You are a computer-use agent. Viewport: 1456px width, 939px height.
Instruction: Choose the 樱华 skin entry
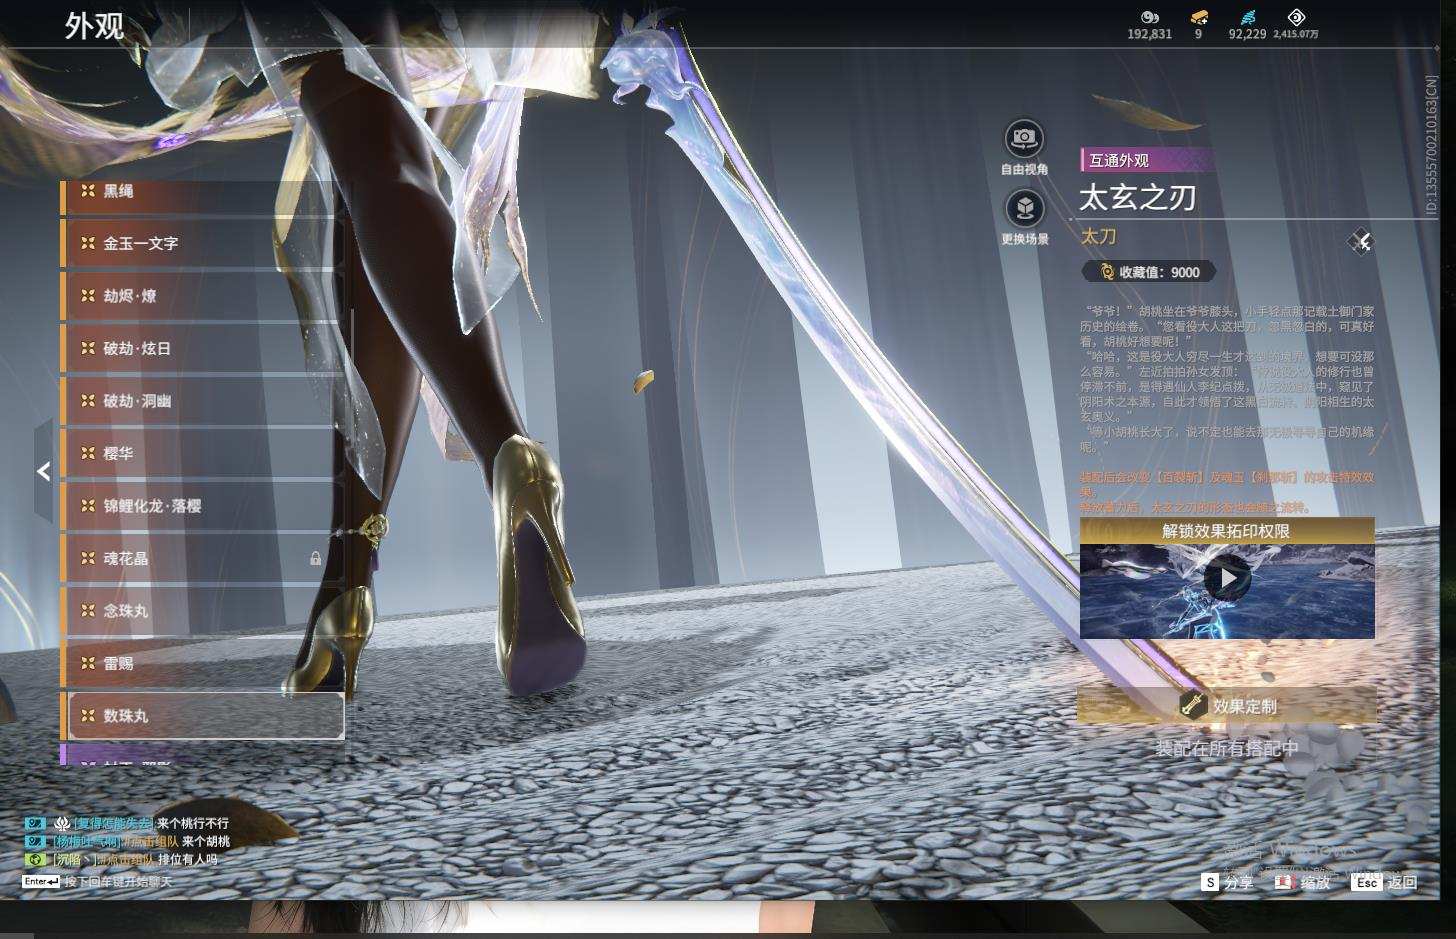(202, 454)
